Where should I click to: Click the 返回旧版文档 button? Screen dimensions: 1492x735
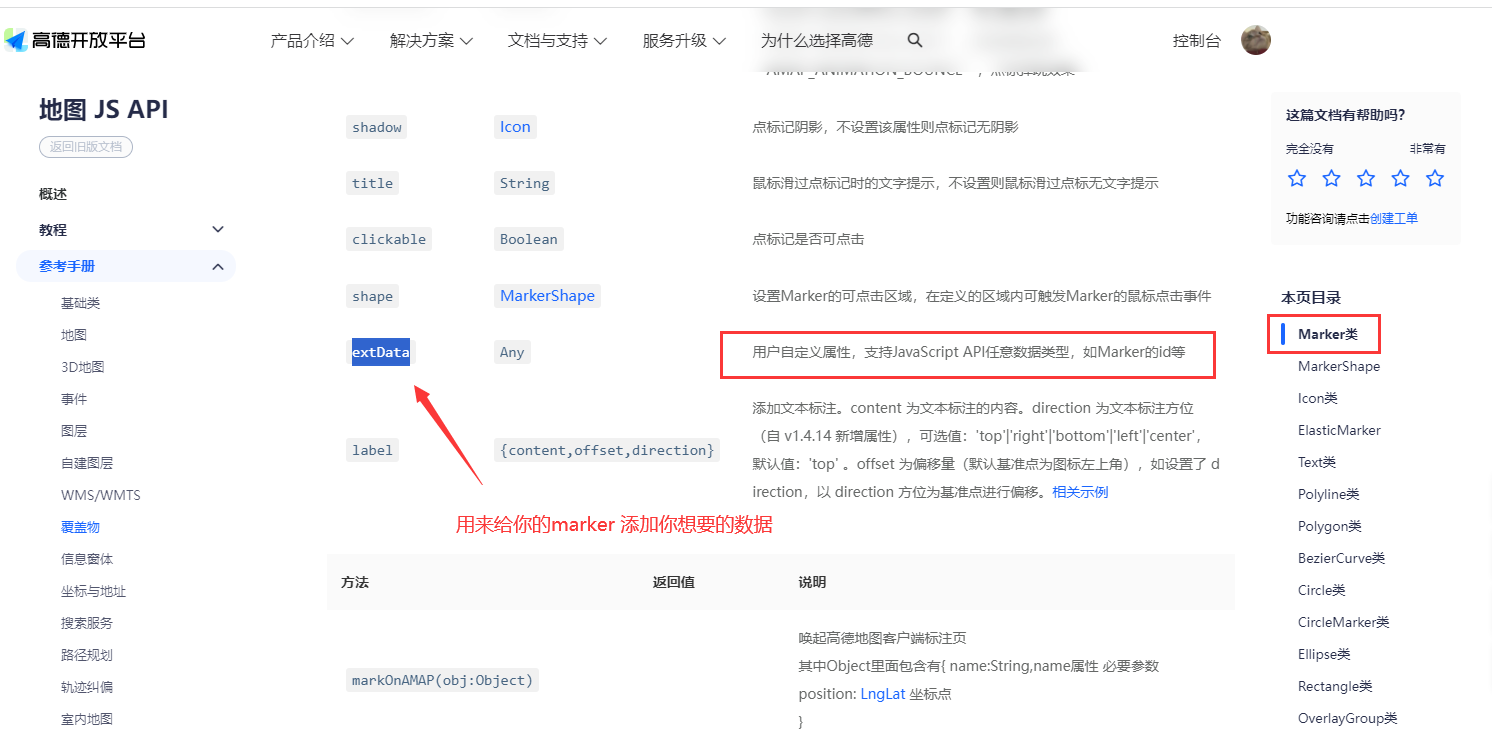click(85, 146)
